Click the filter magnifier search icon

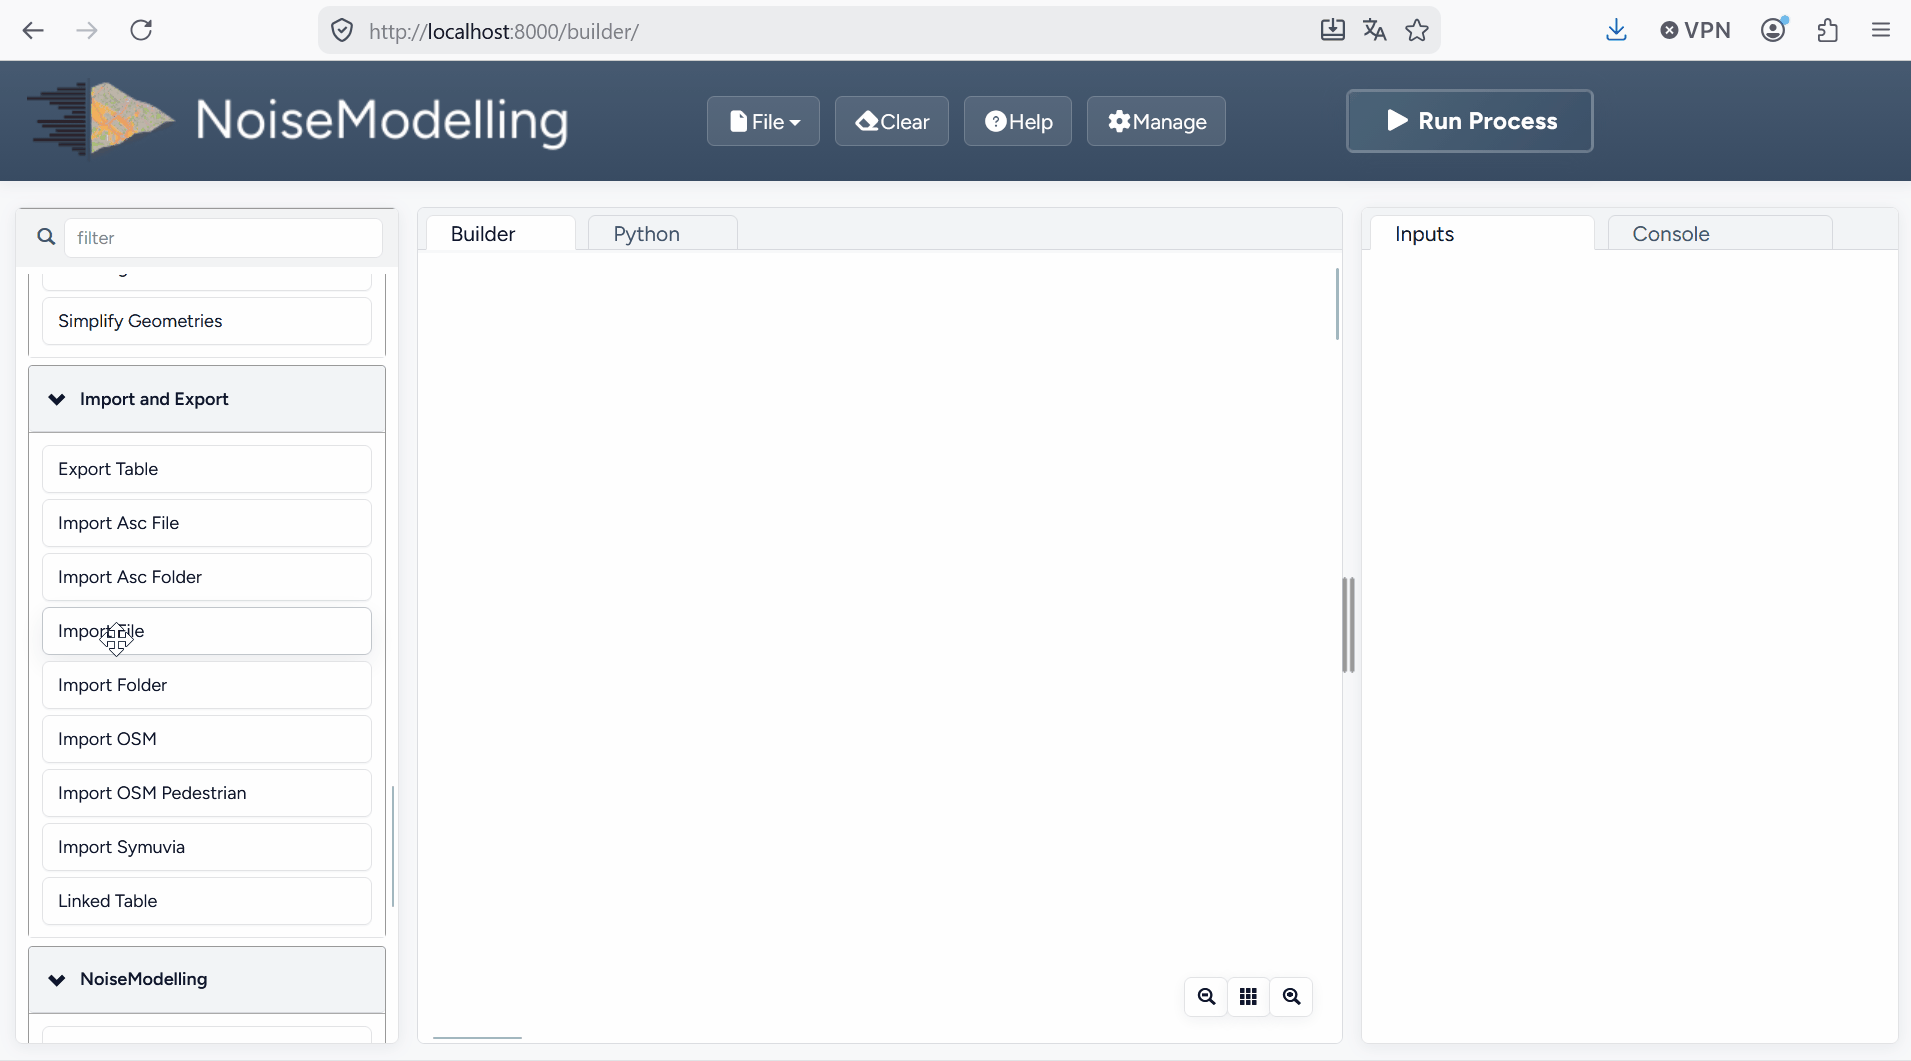coord(46,237)
